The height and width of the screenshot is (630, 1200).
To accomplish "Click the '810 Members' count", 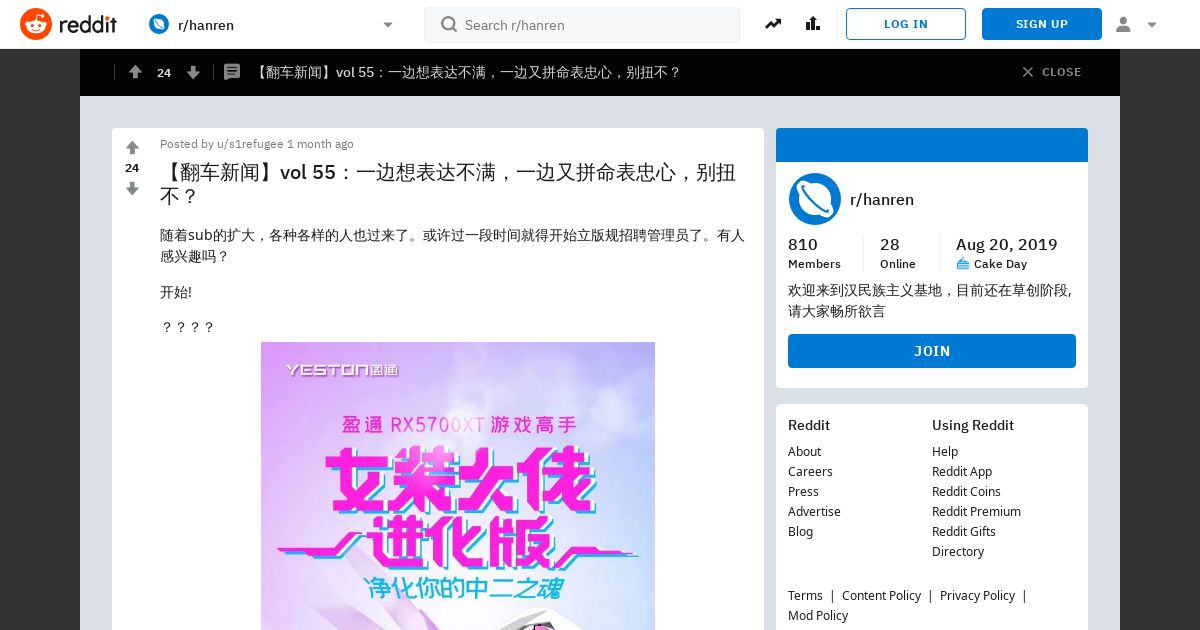I will (814, 253).
